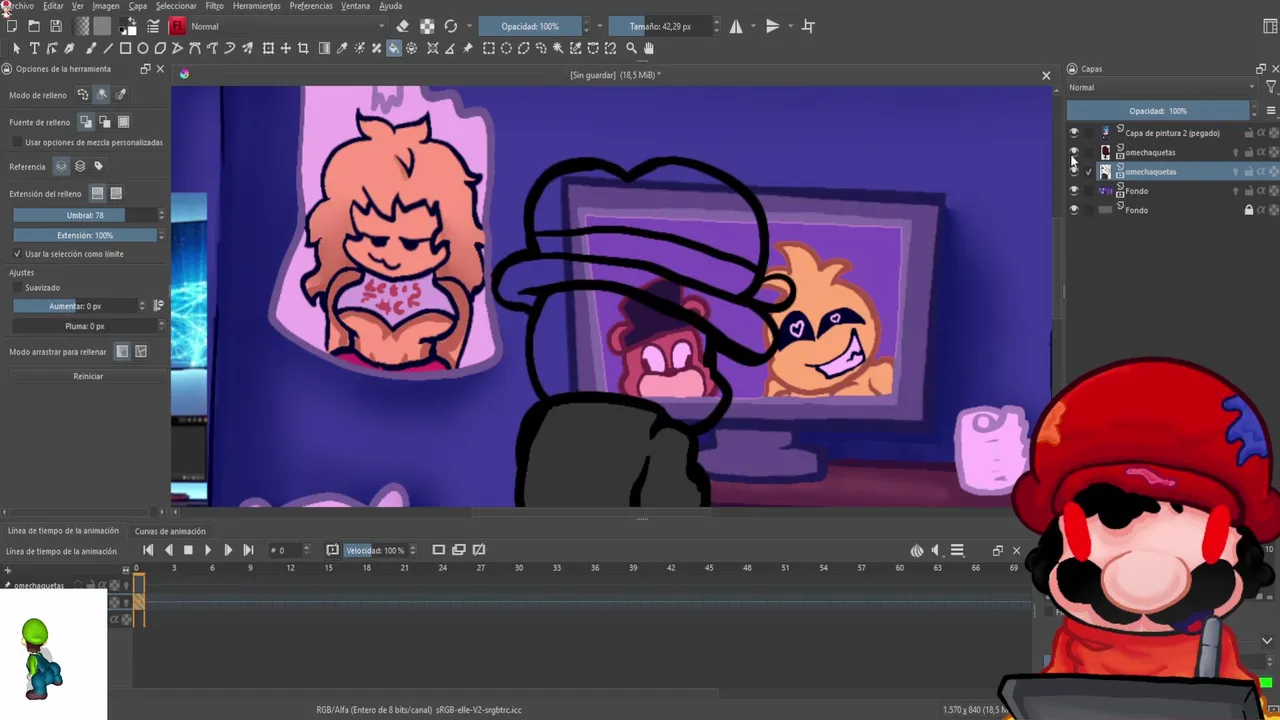Open animation timeline hamburger settings menu
Viewport: 1280px width, 720px height.
click(x=957, y=550)
